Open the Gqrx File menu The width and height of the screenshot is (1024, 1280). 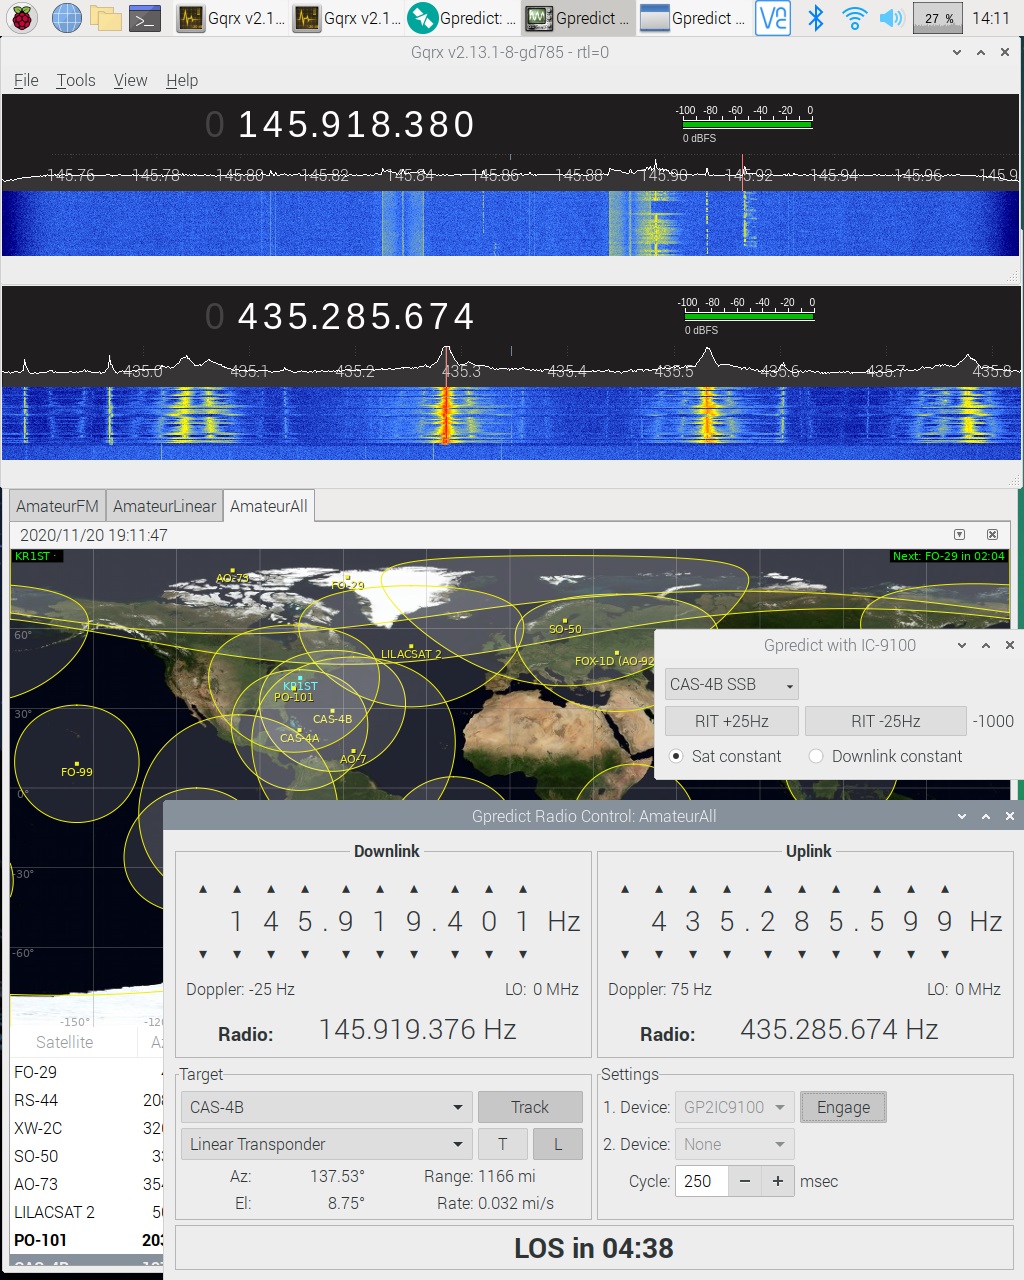click(26, 80)
